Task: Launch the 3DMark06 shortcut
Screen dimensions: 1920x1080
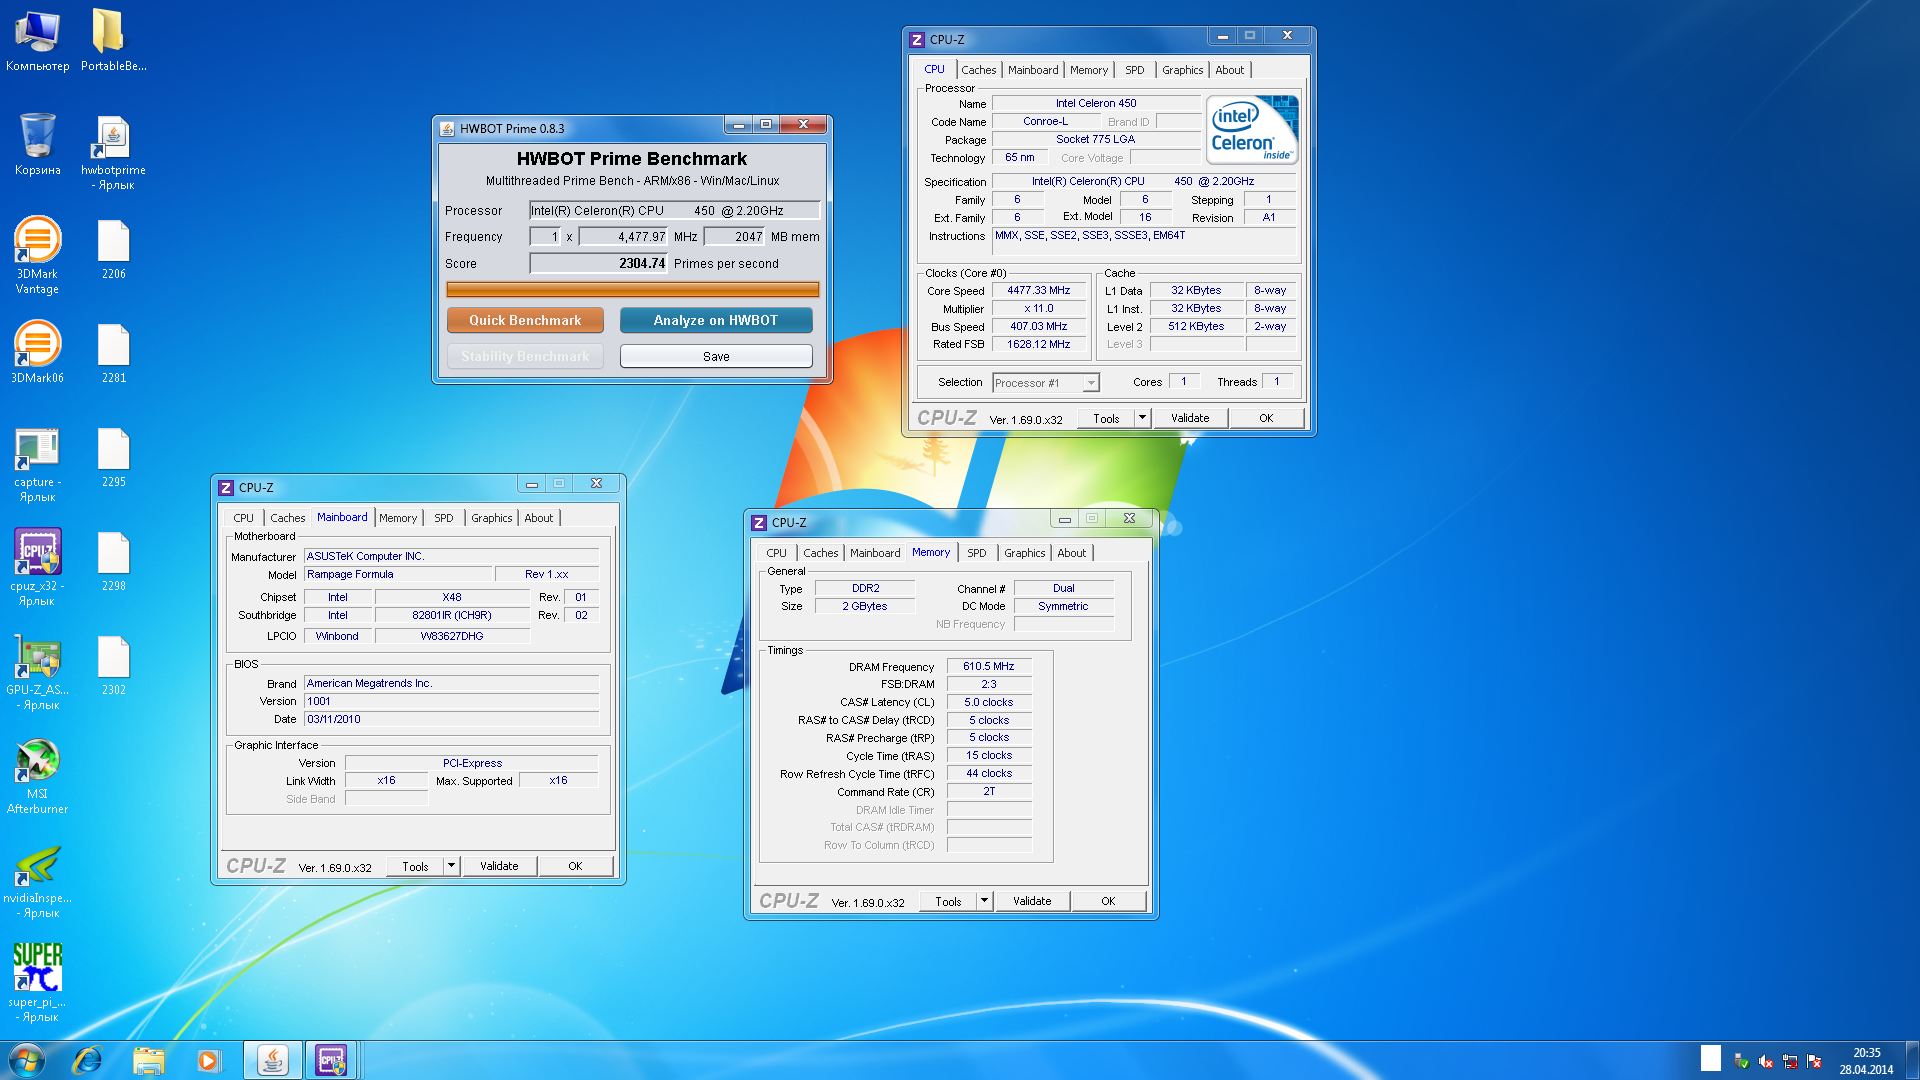Action: [x=37, y=351]
